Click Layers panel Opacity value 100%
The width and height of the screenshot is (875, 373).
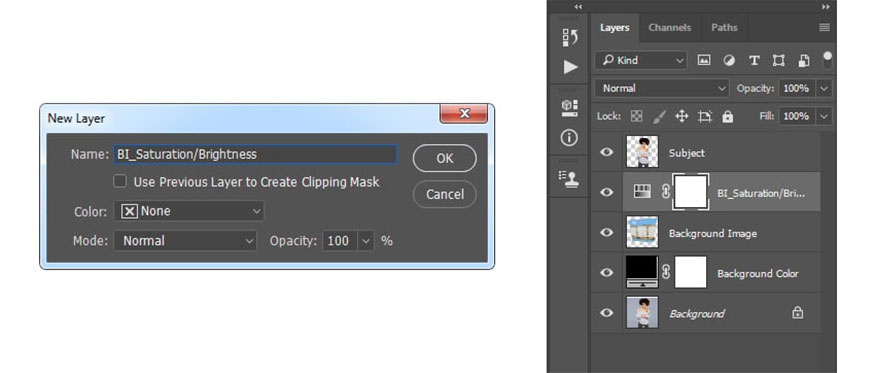pyautogui.click(x=797, y=88)
